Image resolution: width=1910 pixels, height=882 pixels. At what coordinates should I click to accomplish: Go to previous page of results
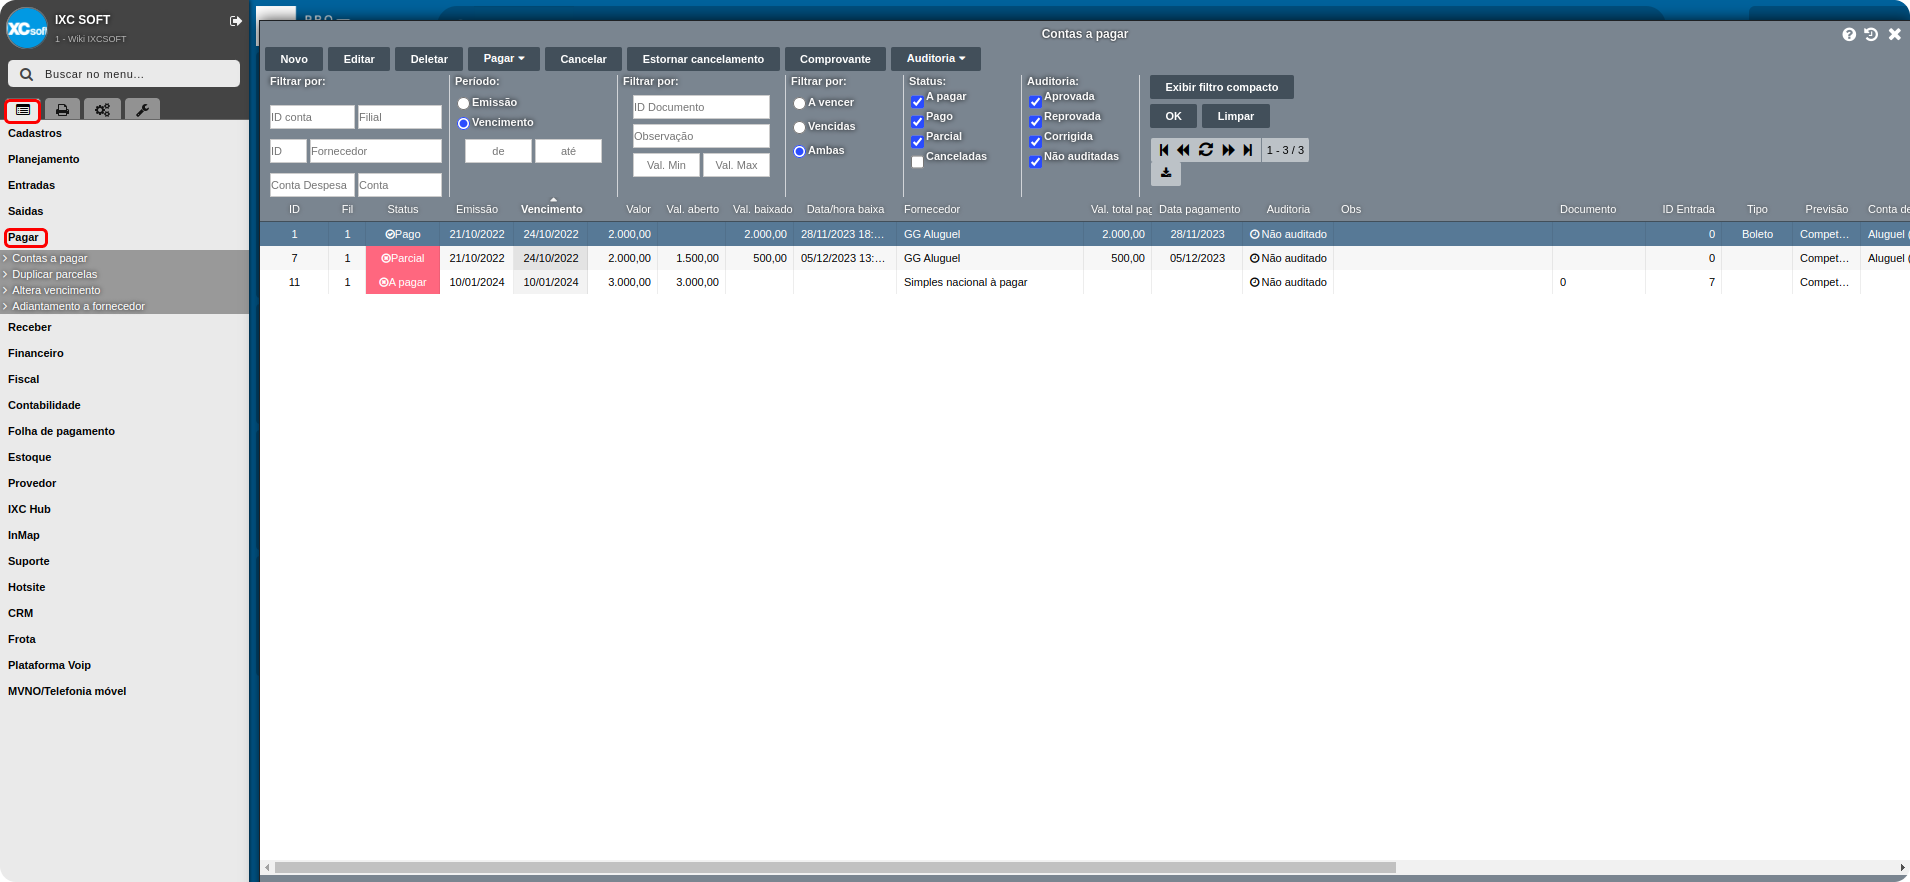click(x=1183, y=150)
